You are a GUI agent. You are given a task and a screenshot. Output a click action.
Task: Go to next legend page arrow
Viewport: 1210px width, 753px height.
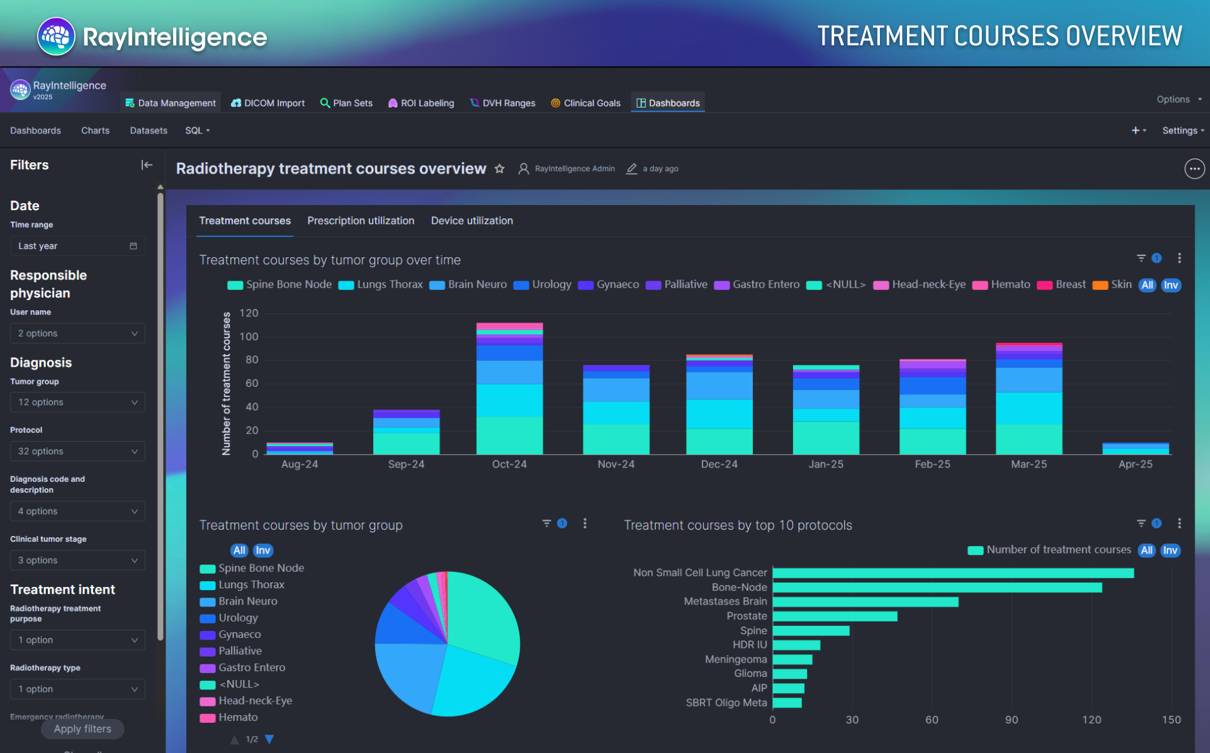269,740
